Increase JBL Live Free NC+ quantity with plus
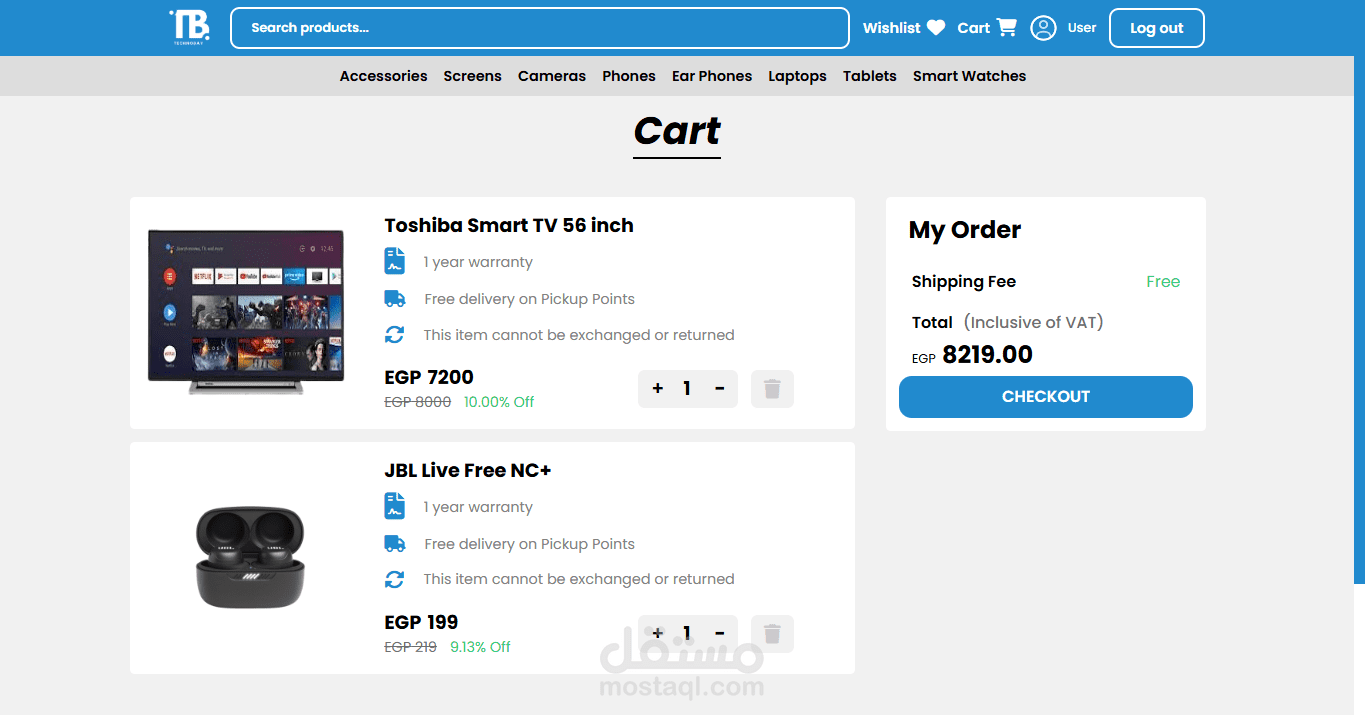Viewport: 1365px width, 715px height. pos(657,633)
